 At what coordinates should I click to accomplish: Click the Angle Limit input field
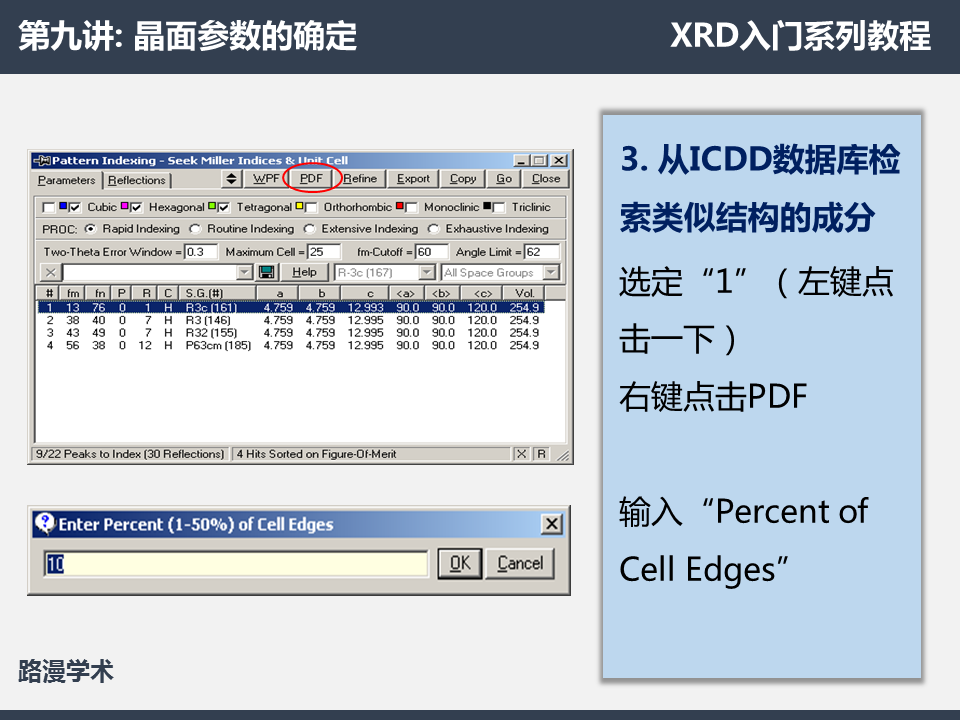coord(542,252)
